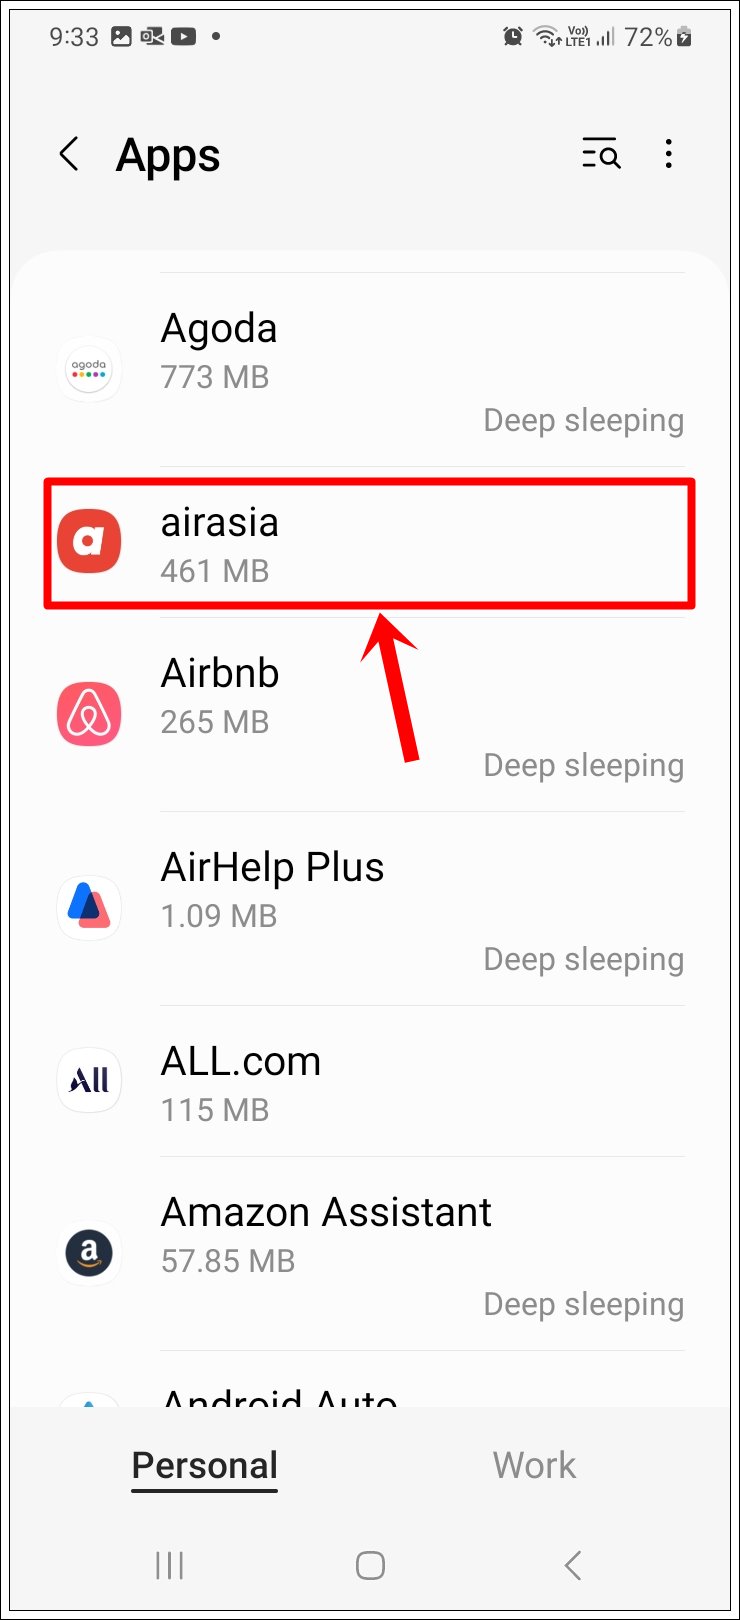The image size is (740, 1620).
Task: Open the Agoda app icon
Action: [89, 369]
